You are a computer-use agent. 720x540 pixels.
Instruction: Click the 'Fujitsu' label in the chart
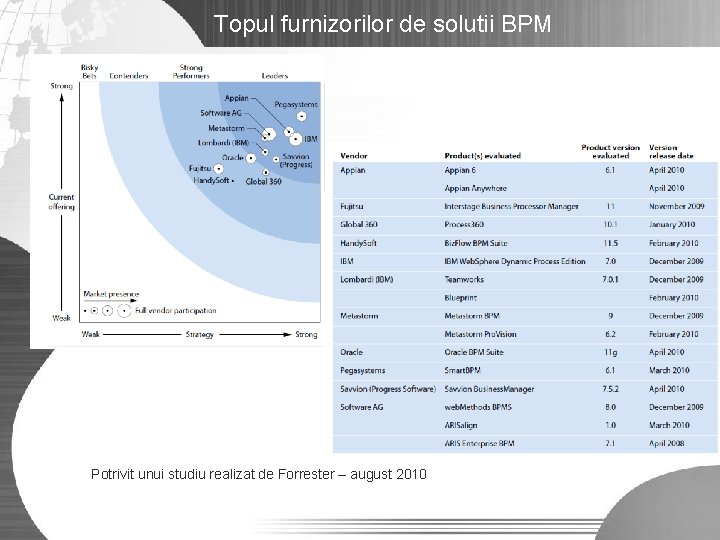click(200, 169)
